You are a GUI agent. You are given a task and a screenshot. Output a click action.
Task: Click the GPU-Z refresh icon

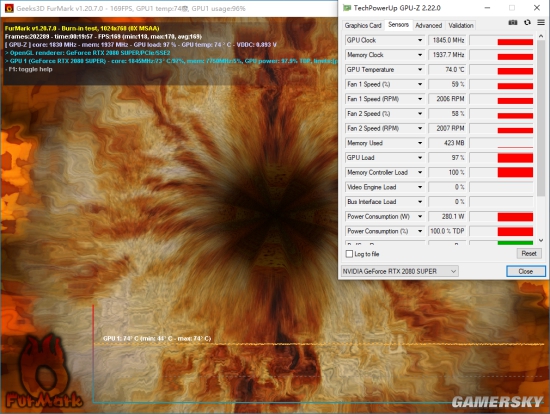coord(527,22)
